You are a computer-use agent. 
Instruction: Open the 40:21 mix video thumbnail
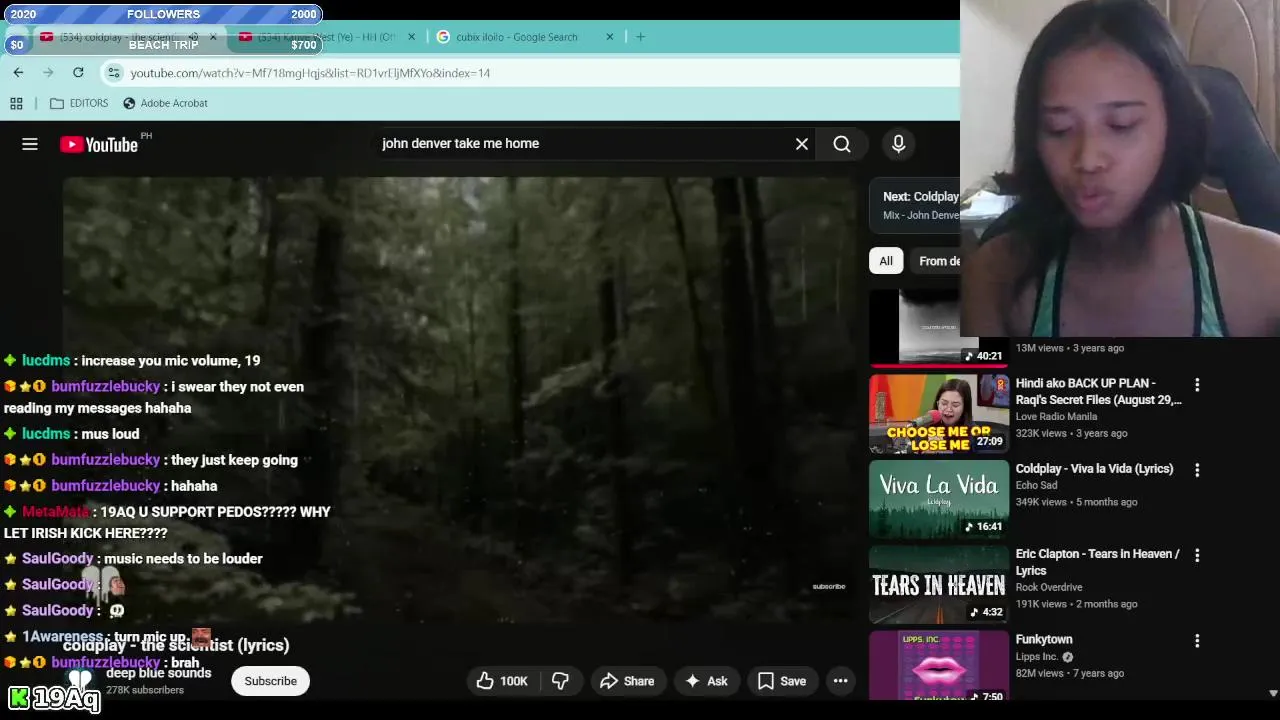click(939, 328)
